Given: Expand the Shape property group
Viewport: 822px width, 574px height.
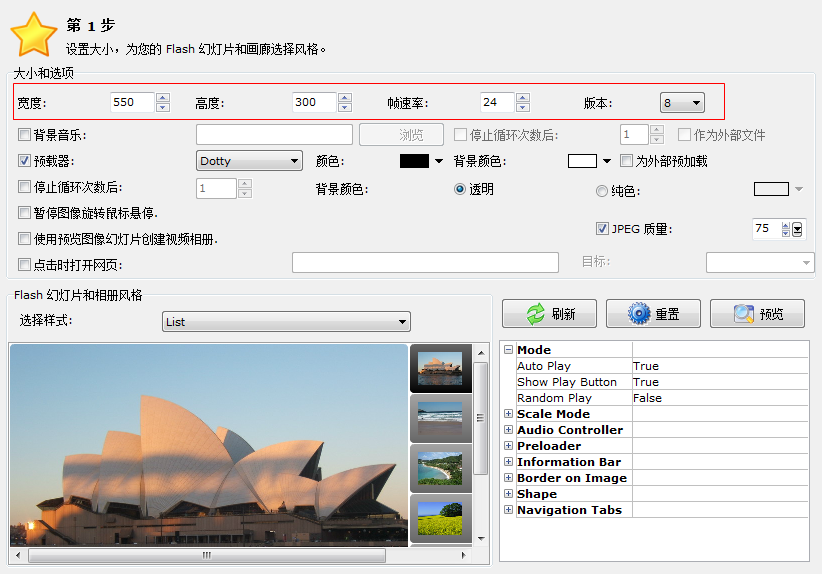Looking at the screenshot, I should pos(508,493).
